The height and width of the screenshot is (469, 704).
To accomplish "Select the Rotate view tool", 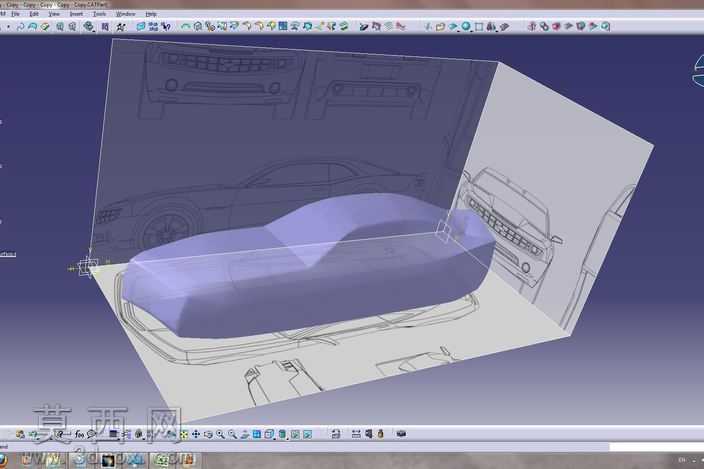I will click(x=208, y=434).
